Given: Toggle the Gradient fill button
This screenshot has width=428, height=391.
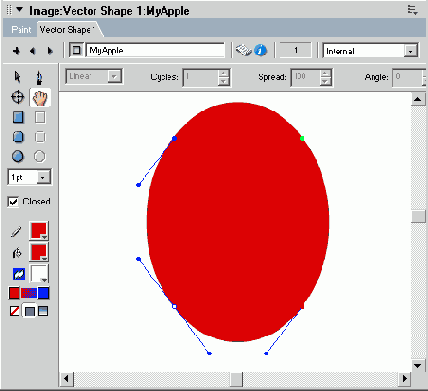Looking at the screenshot, I should point(43,311).
